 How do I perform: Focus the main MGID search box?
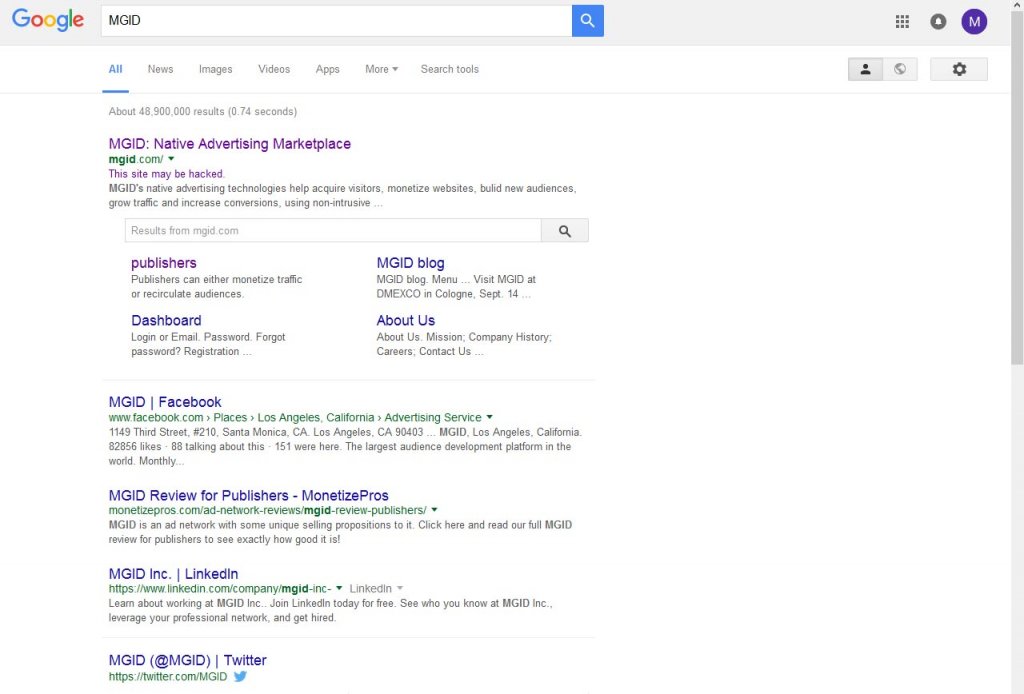tap(336, 21)
